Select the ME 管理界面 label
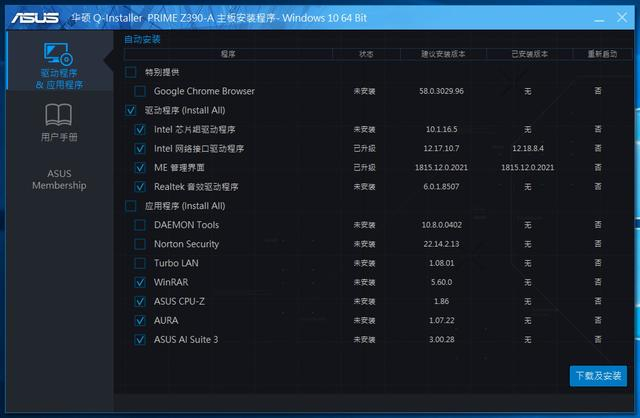This screenshot has width=640, height=418. click(x=179, y=167)
